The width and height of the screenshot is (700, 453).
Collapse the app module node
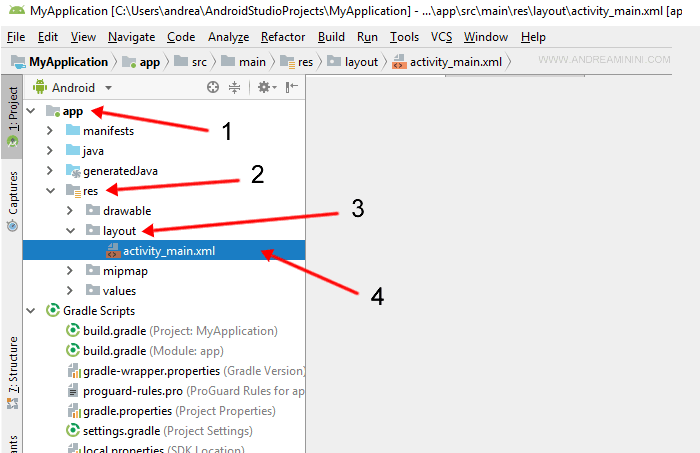coord(31,111)
